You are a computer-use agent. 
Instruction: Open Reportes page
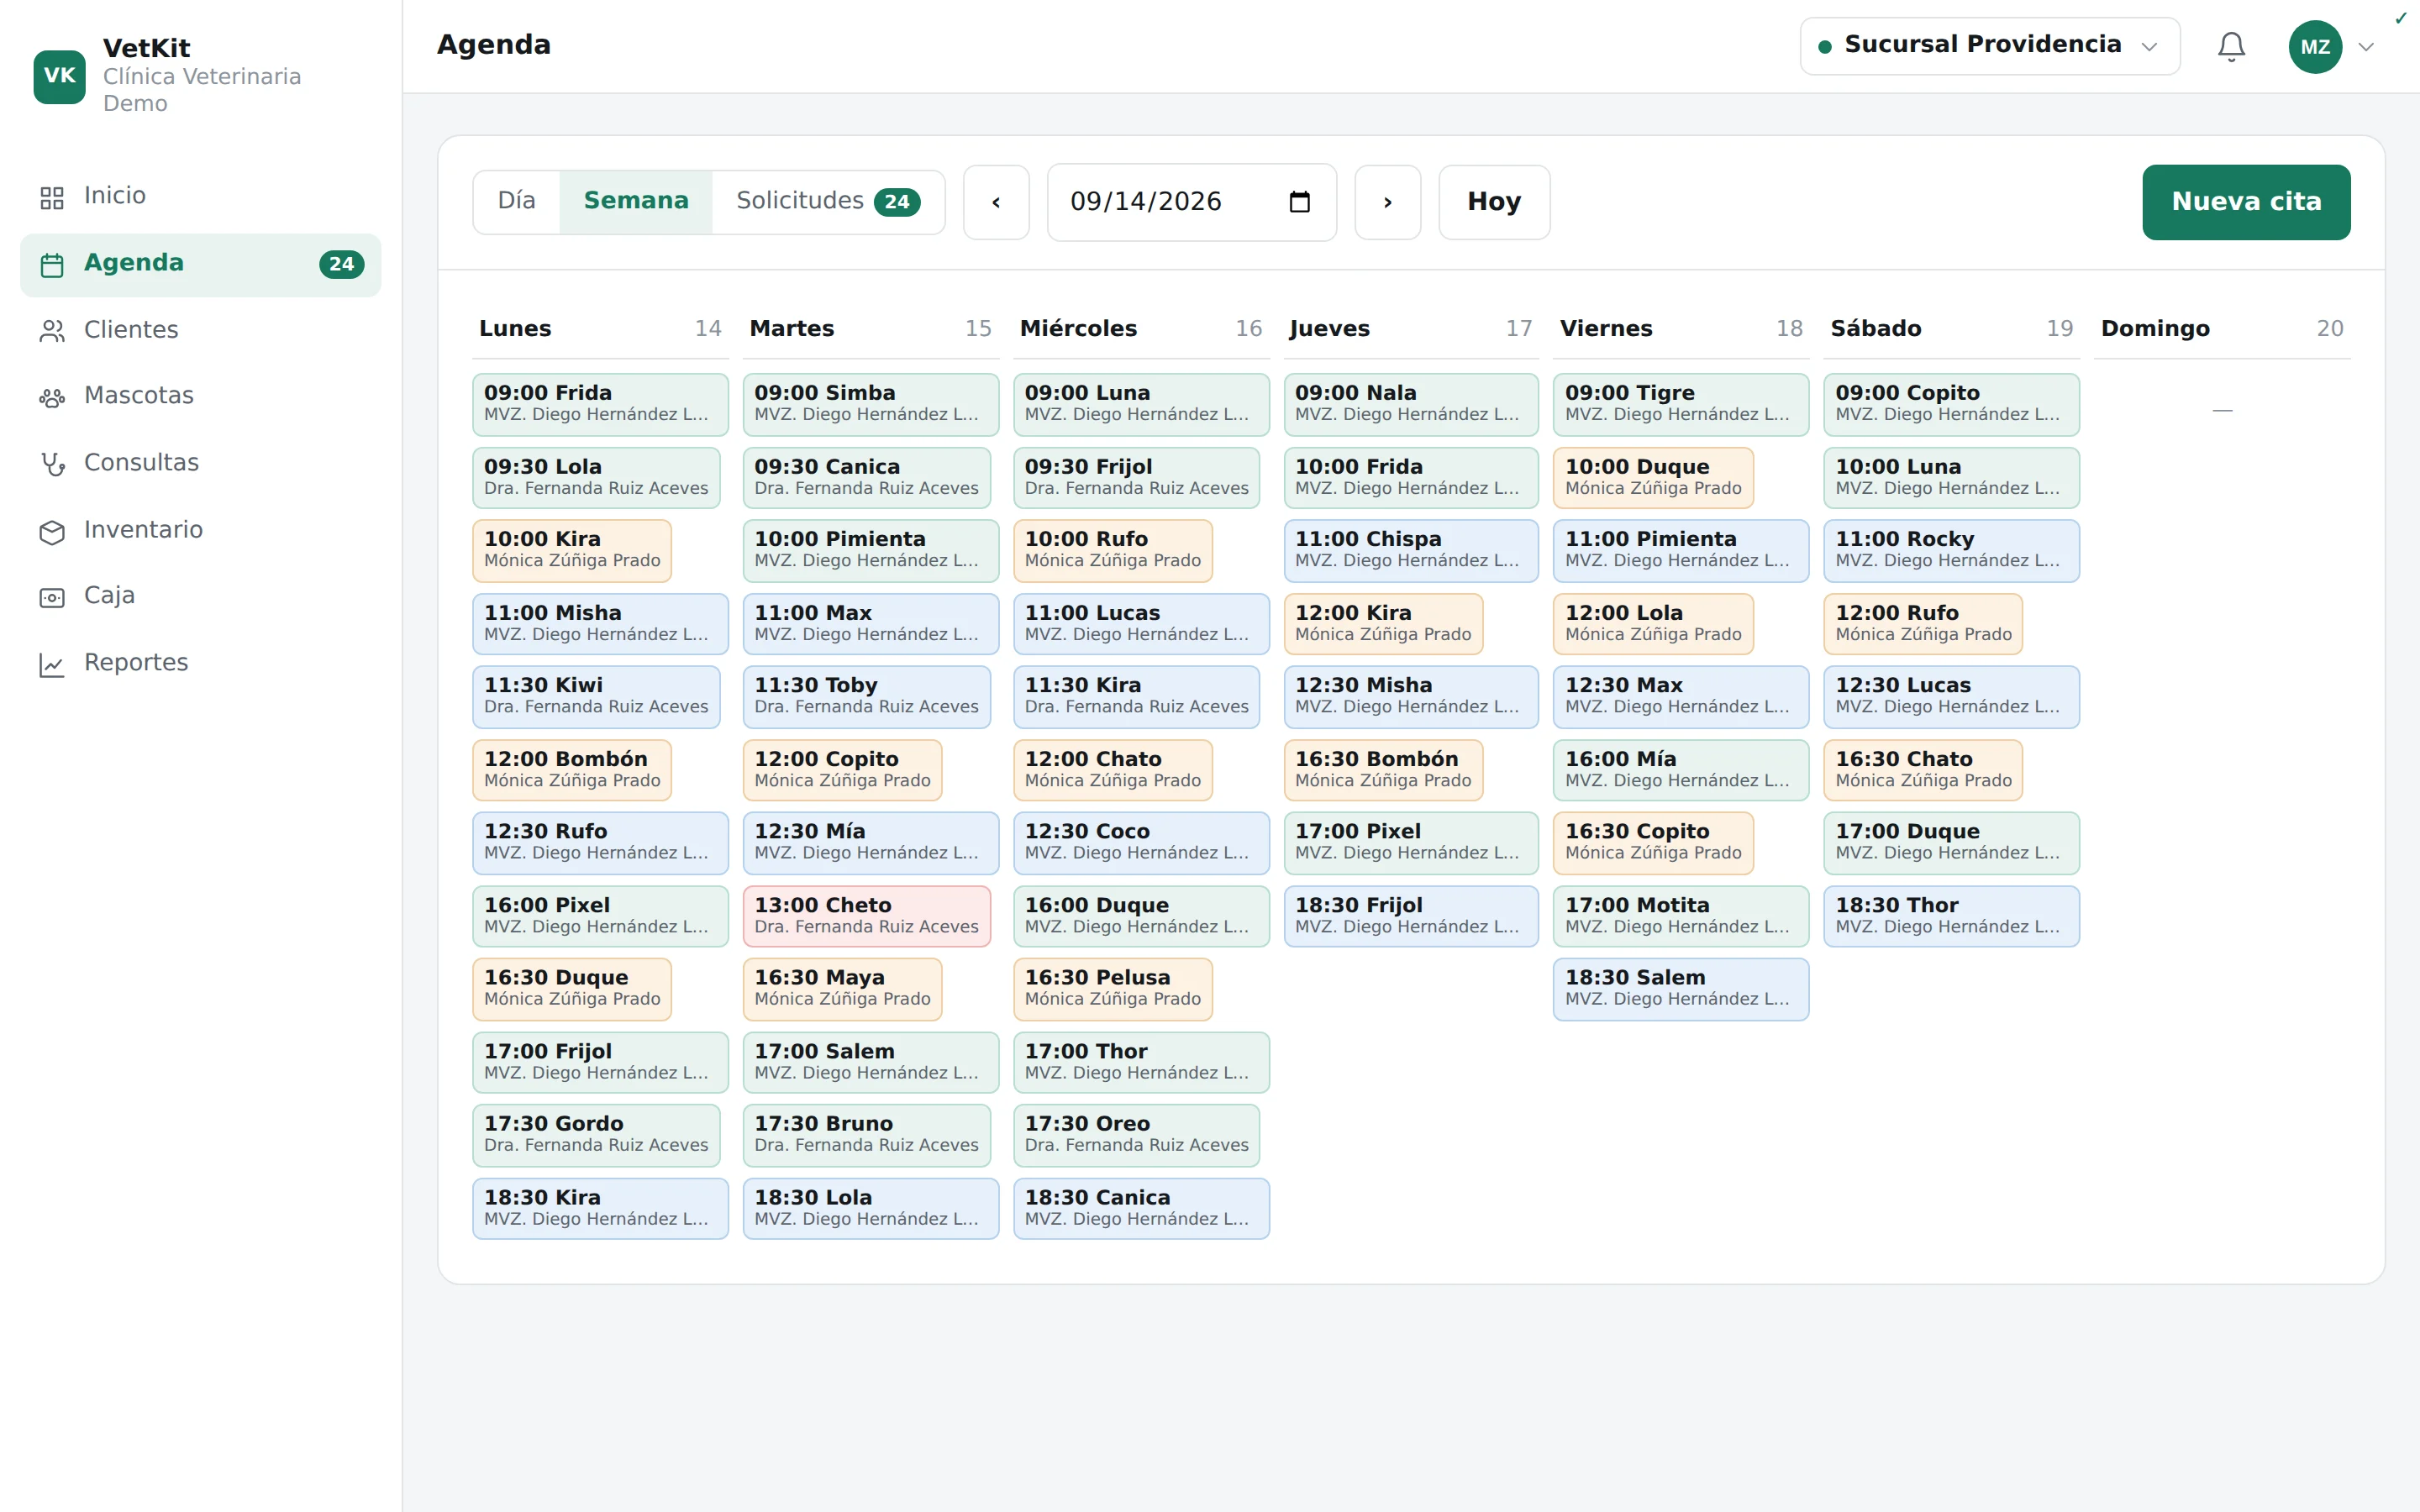(x=200, y=664)
